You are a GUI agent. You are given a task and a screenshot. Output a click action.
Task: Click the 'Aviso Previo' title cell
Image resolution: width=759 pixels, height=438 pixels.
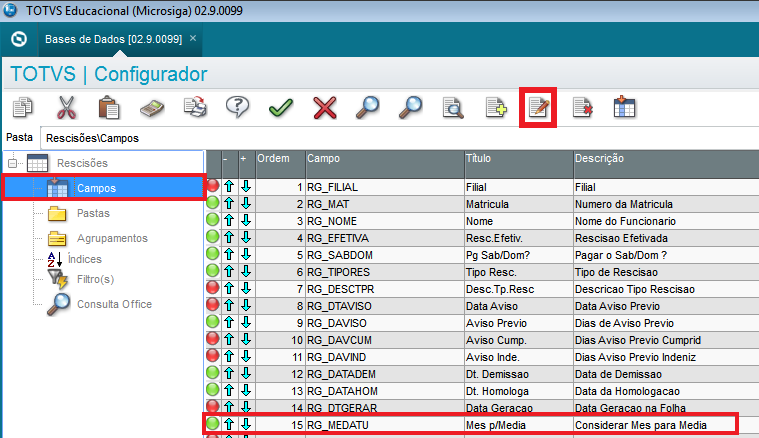[x=518, y=323]
